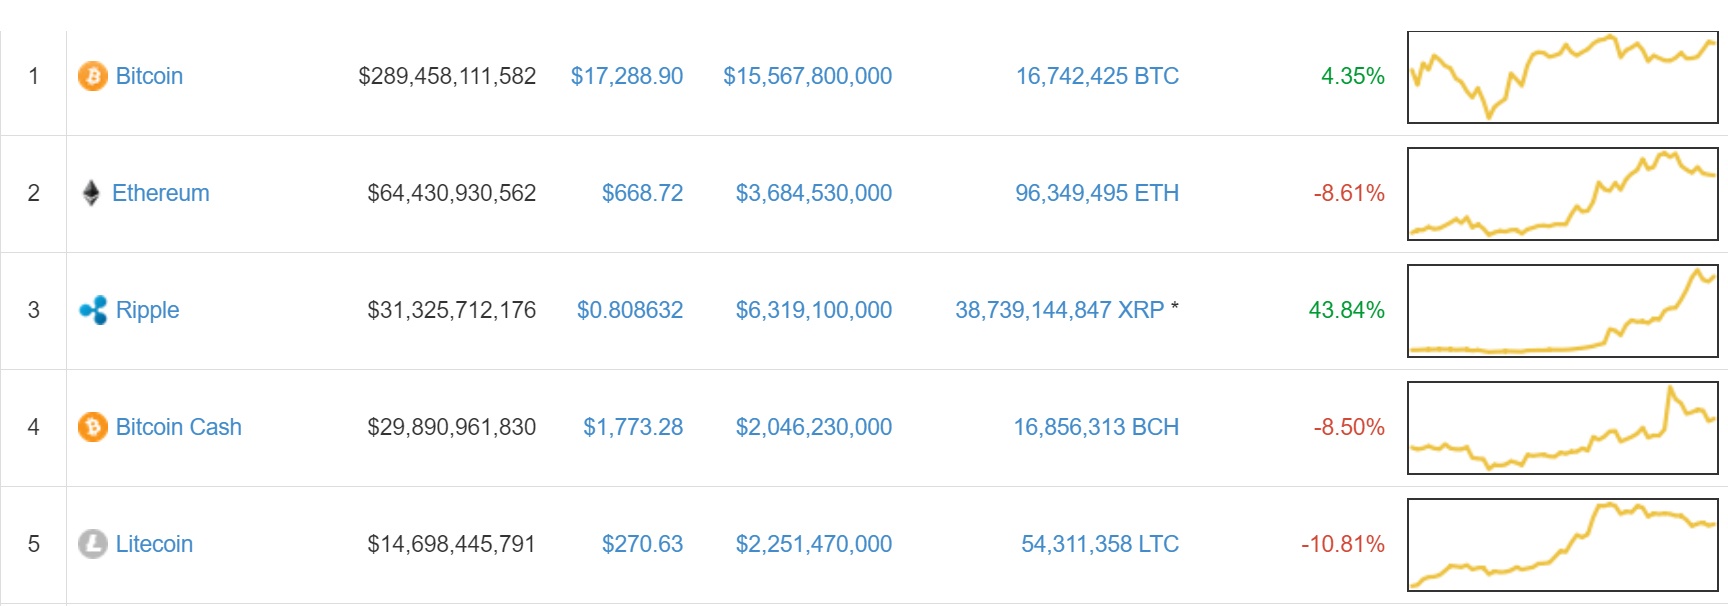Image resolution: width=1728 pixels, height=606 pixels.
Task: Click the Bitcoin Cash coin icon
Action: pyautogui.click(x=93, y=427)
